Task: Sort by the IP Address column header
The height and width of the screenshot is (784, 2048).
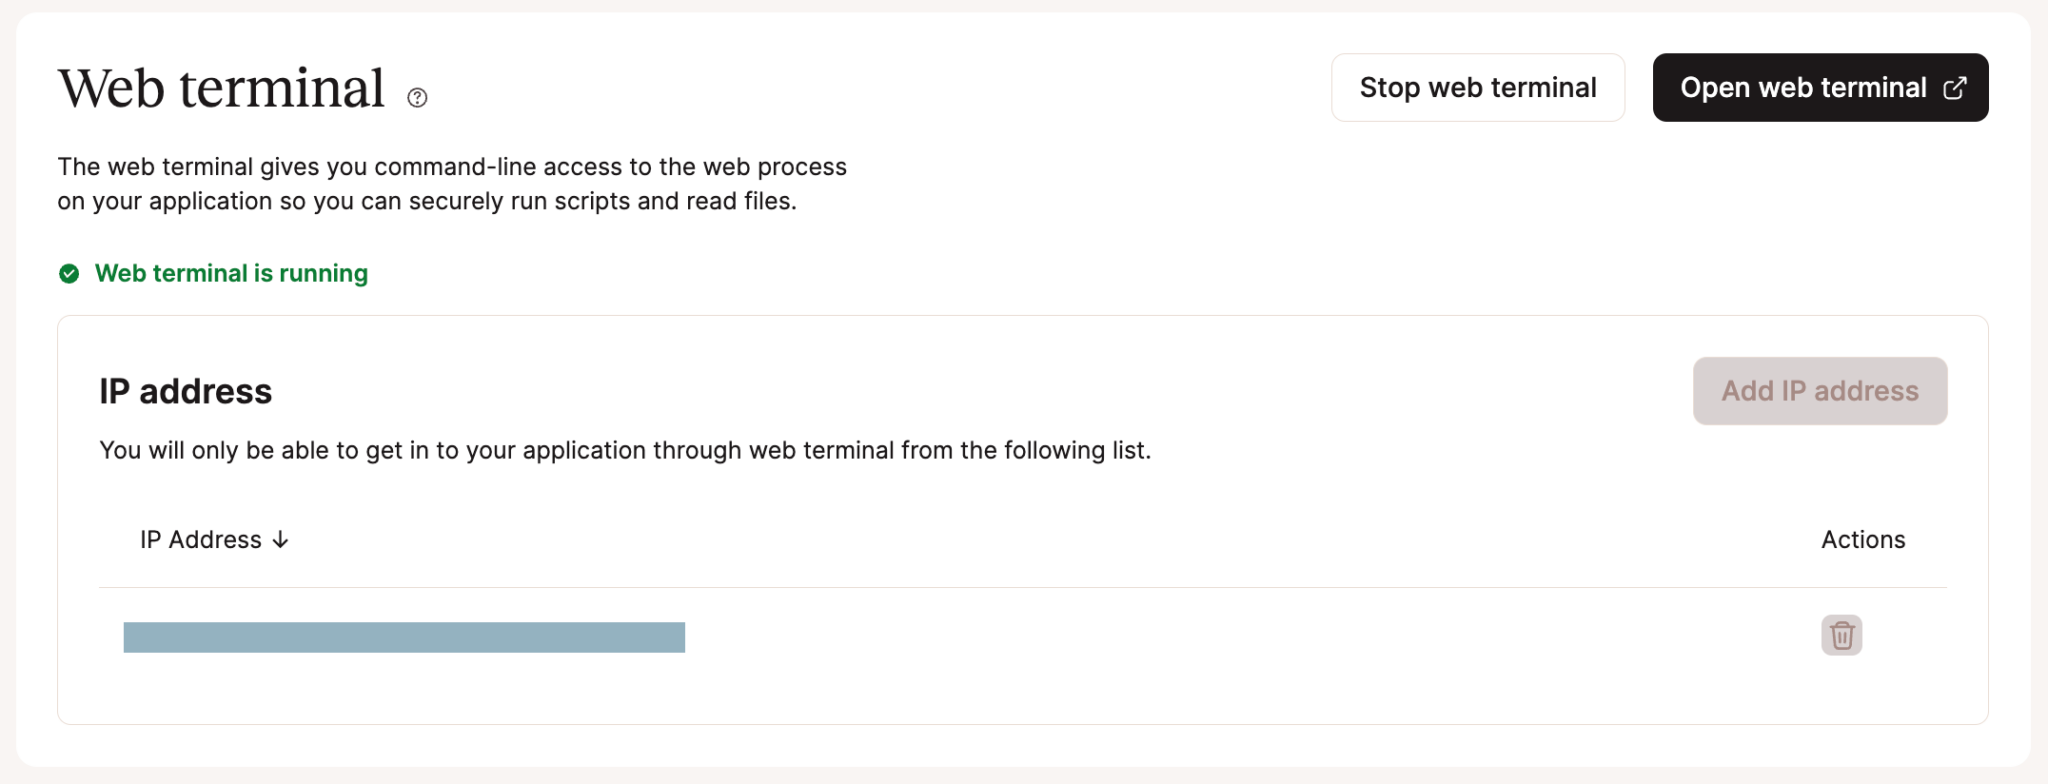Action: click(x=201, y=540)
